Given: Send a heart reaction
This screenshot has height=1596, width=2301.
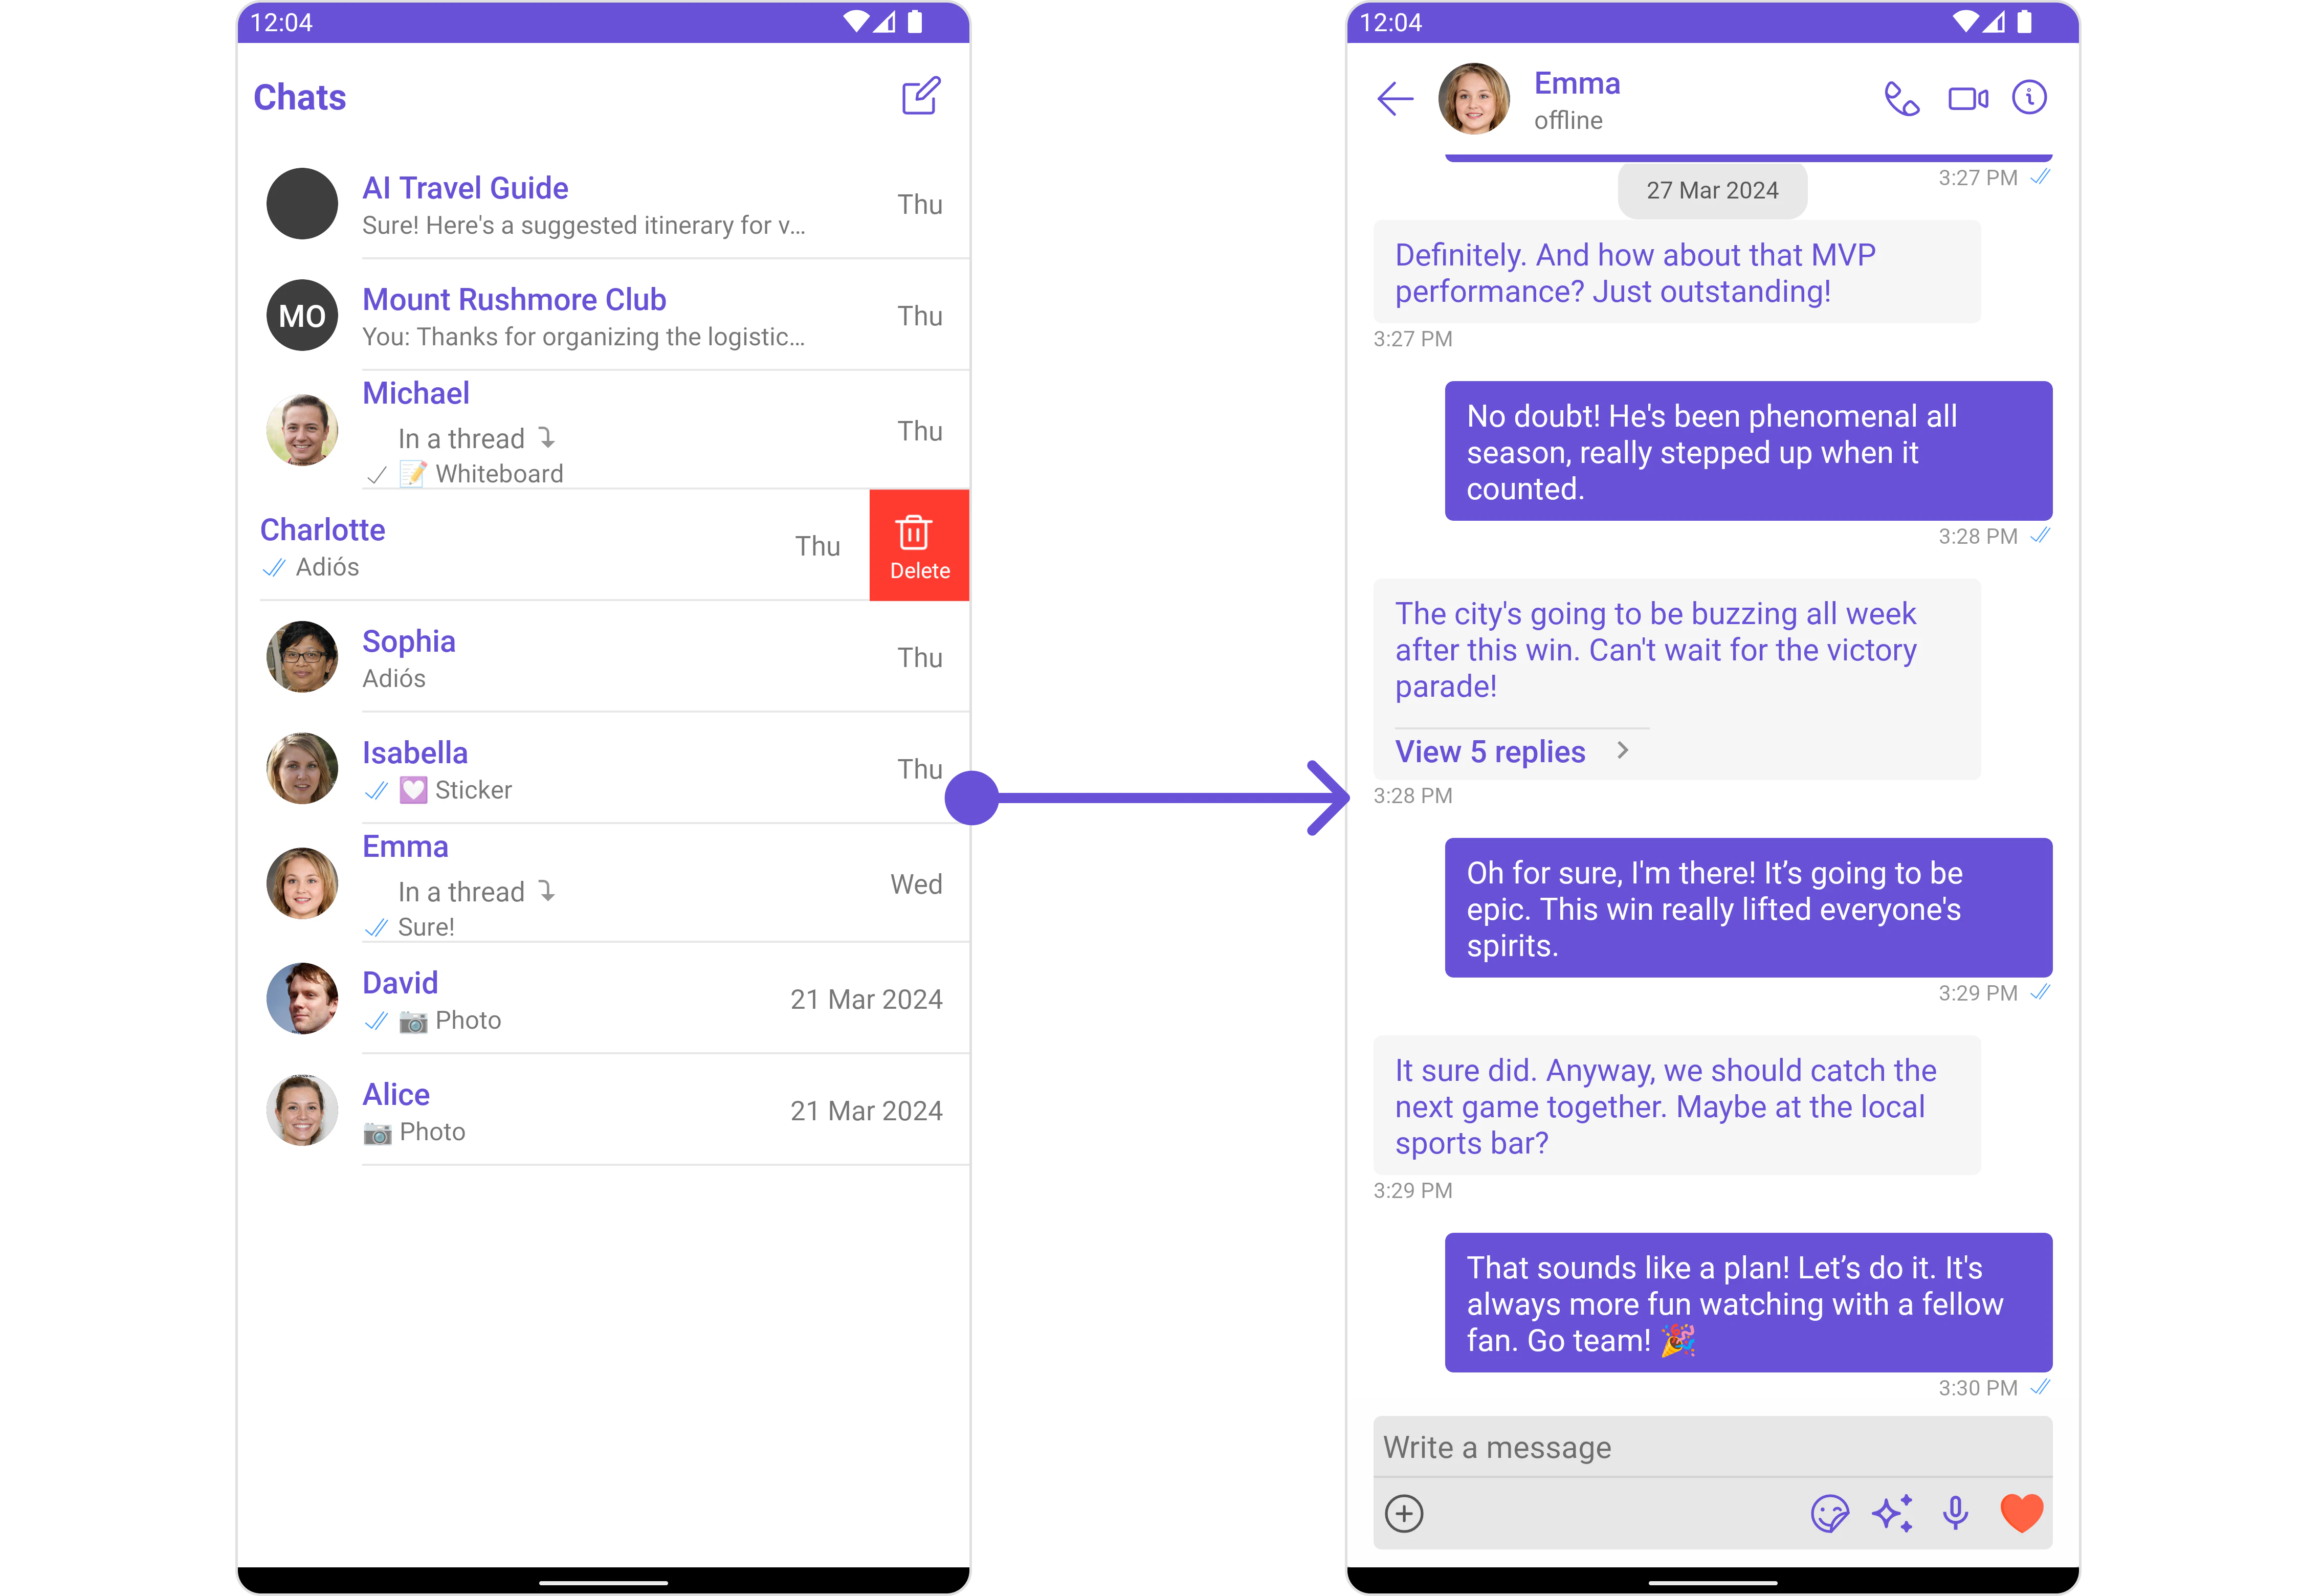Looking at the screenshot, I should pyautogui.click(x=2021, y=1513).
